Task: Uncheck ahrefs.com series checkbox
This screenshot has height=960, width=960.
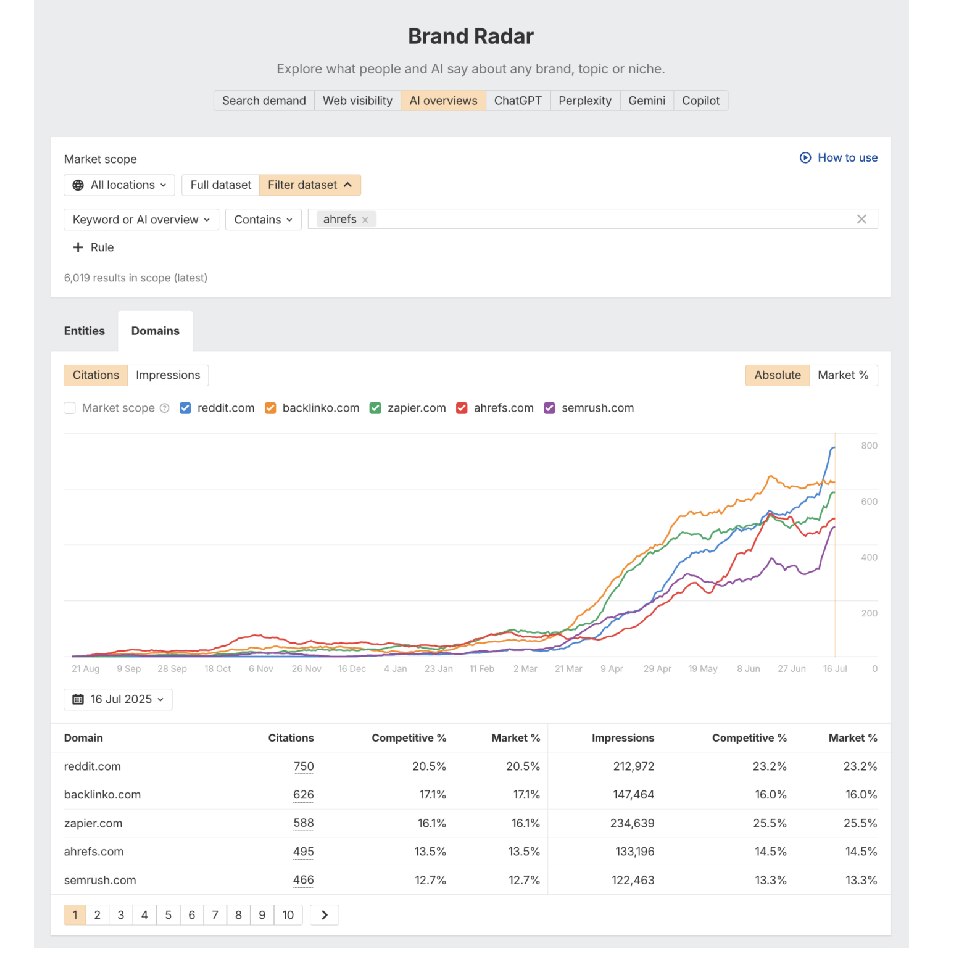Action: 462,408
